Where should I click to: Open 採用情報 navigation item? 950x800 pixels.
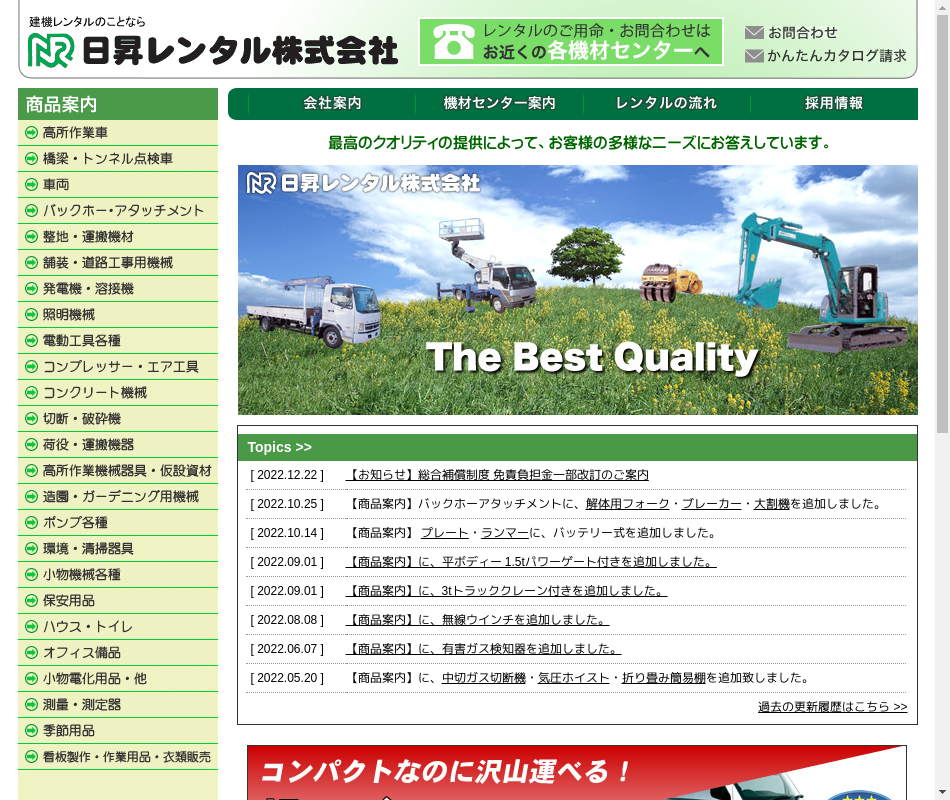tap(834, 104)
